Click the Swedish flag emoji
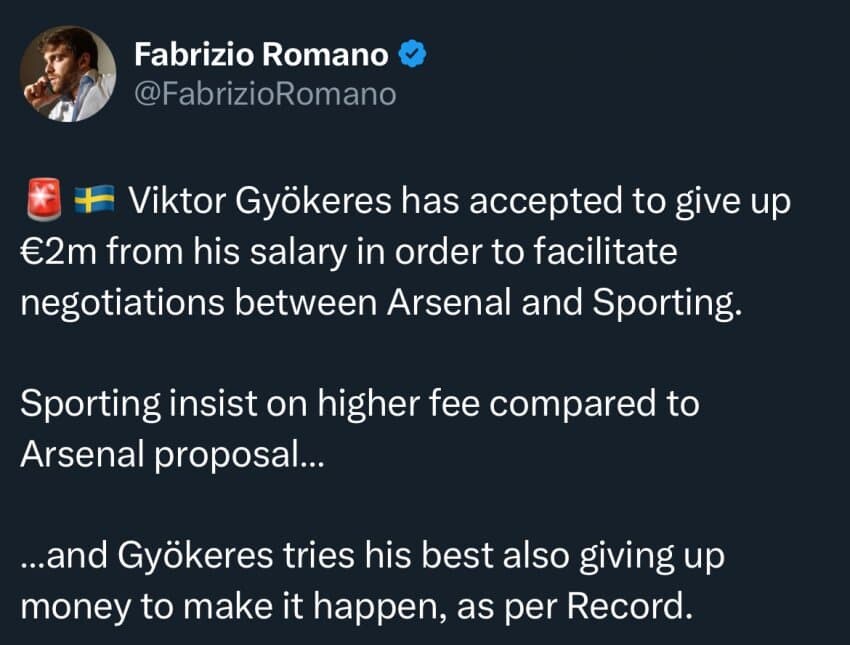 (94, 199)
